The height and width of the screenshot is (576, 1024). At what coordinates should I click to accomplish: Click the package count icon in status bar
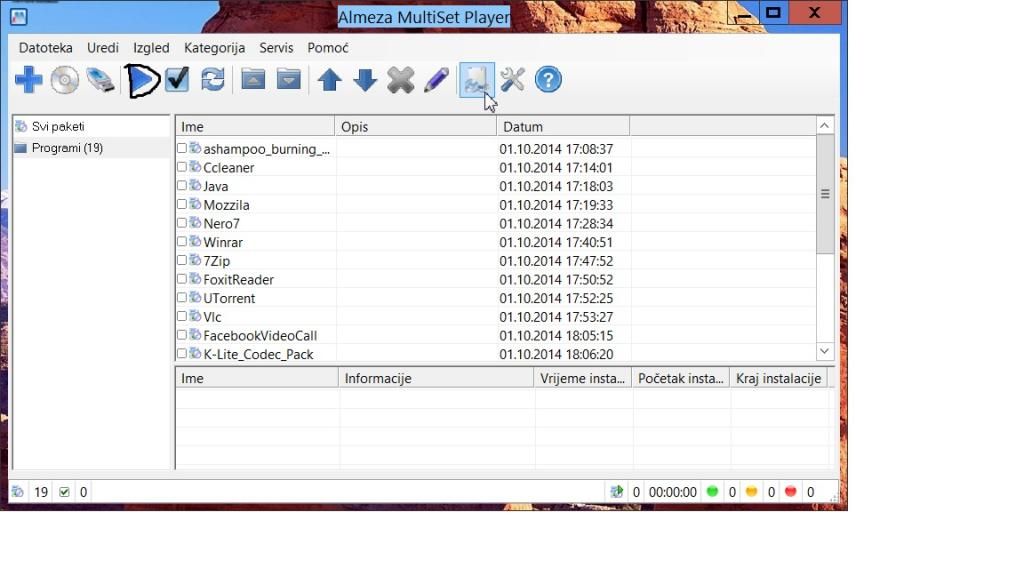click(x=18, y=492)
